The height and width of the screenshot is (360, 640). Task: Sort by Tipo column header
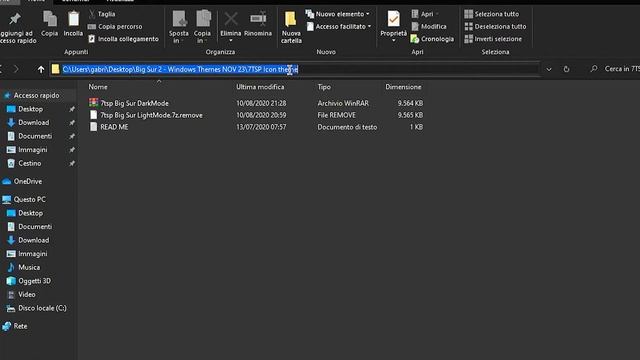(324, 87)
